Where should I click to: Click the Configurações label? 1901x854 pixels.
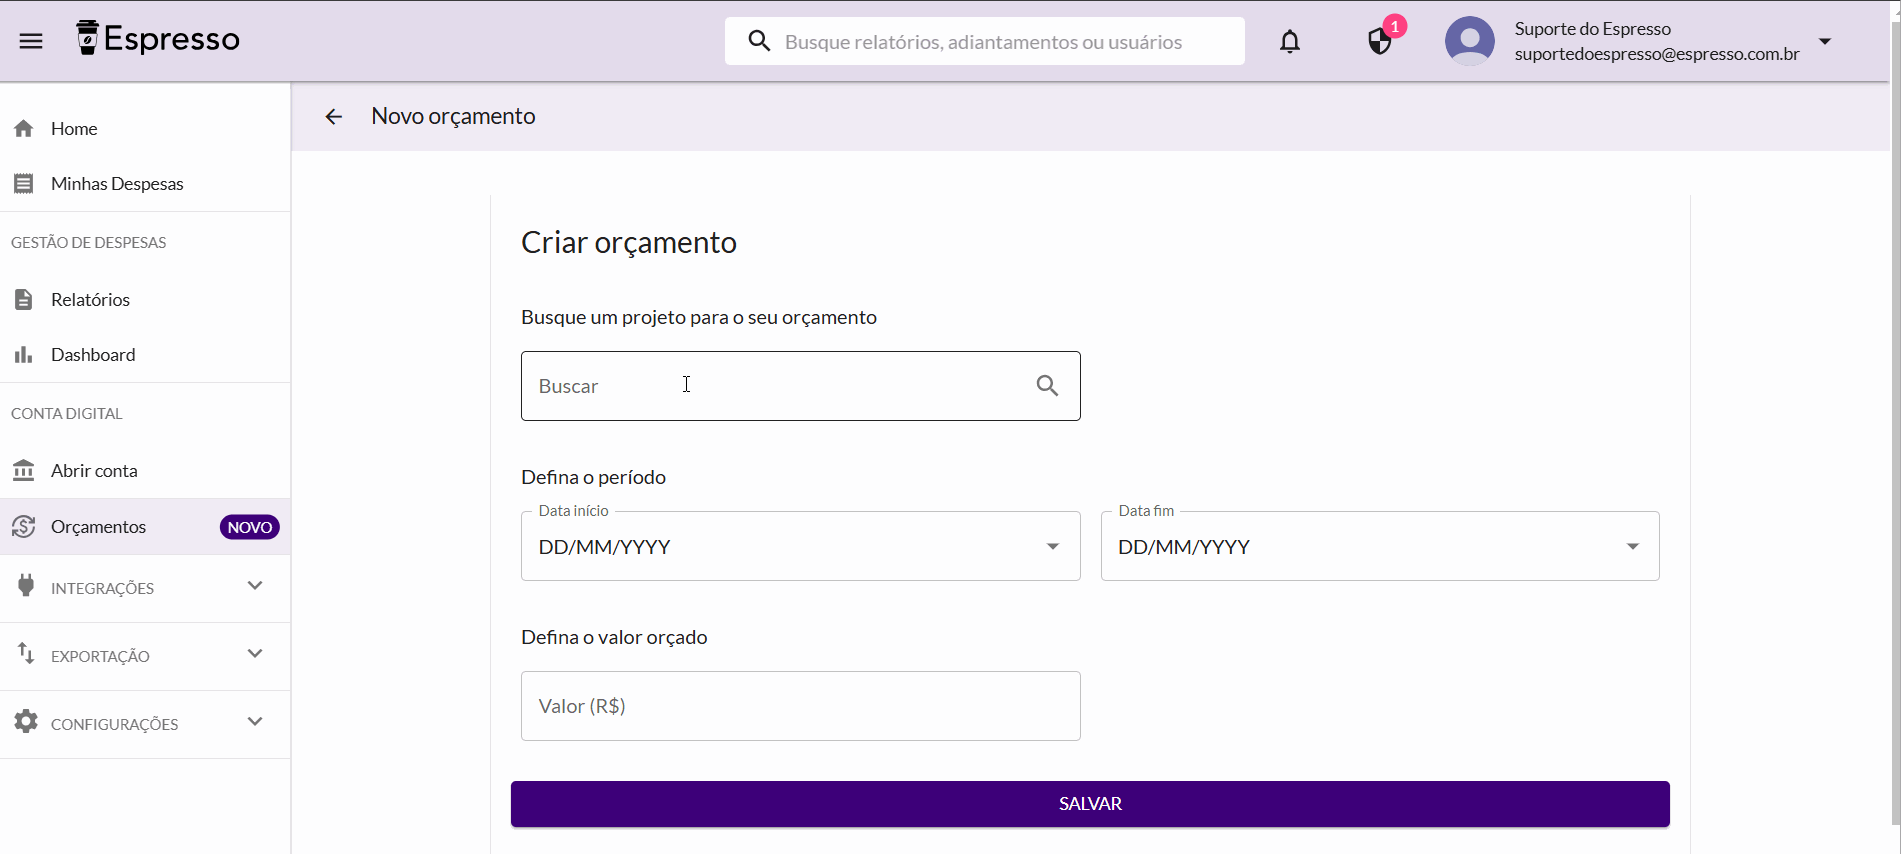pyautogui.click(x=115, y=724)
